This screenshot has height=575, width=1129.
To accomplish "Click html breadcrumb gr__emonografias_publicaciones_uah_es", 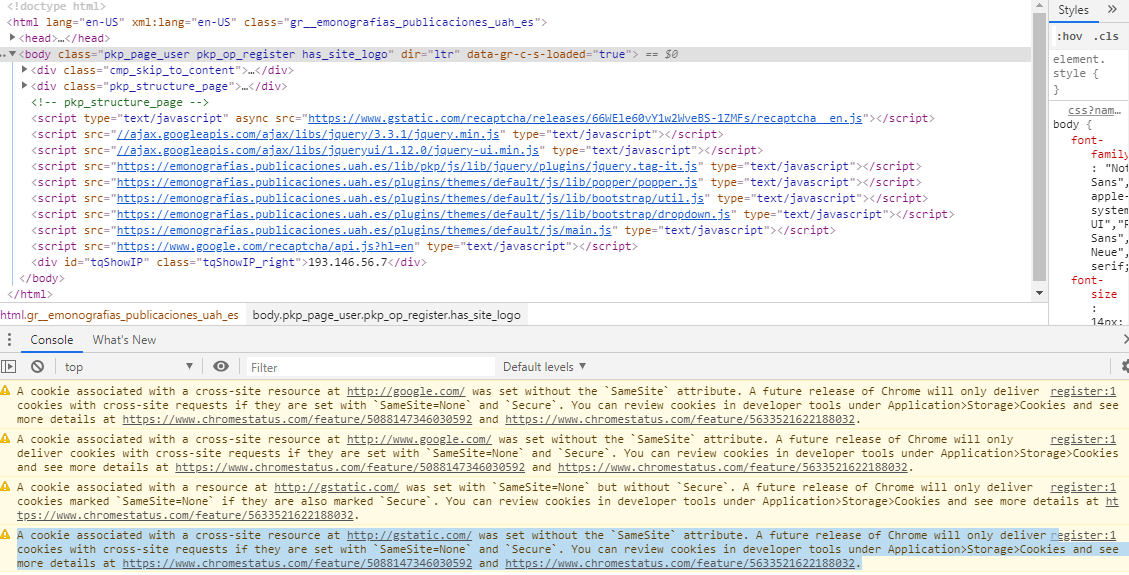I will [x=119, y=315].
